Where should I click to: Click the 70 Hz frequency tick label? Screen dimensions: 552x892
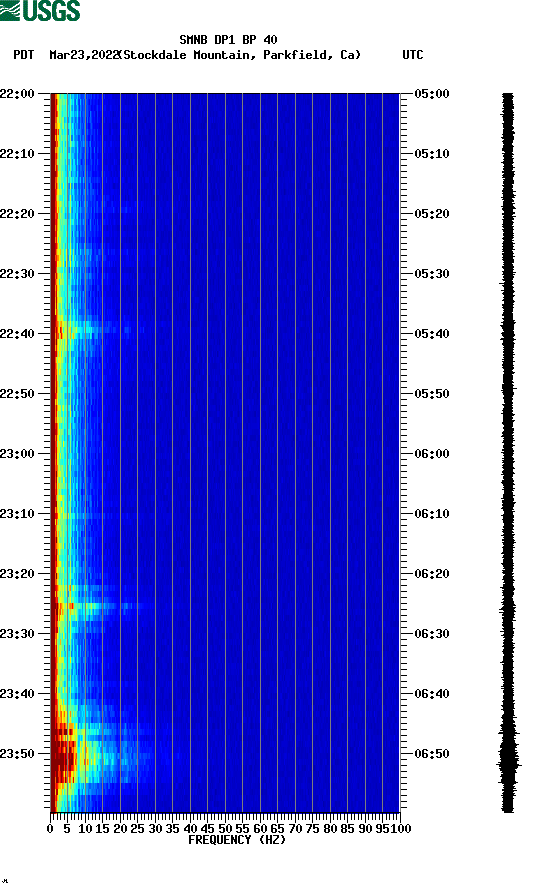click(x=295, y=829)
